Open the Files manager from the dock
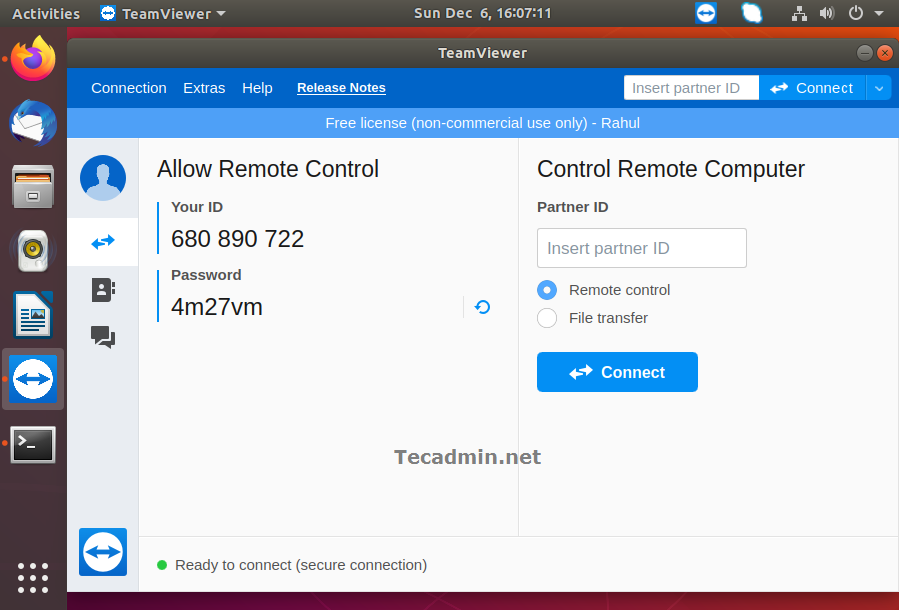This screenshot has width=899, height=610. [33, 187]
